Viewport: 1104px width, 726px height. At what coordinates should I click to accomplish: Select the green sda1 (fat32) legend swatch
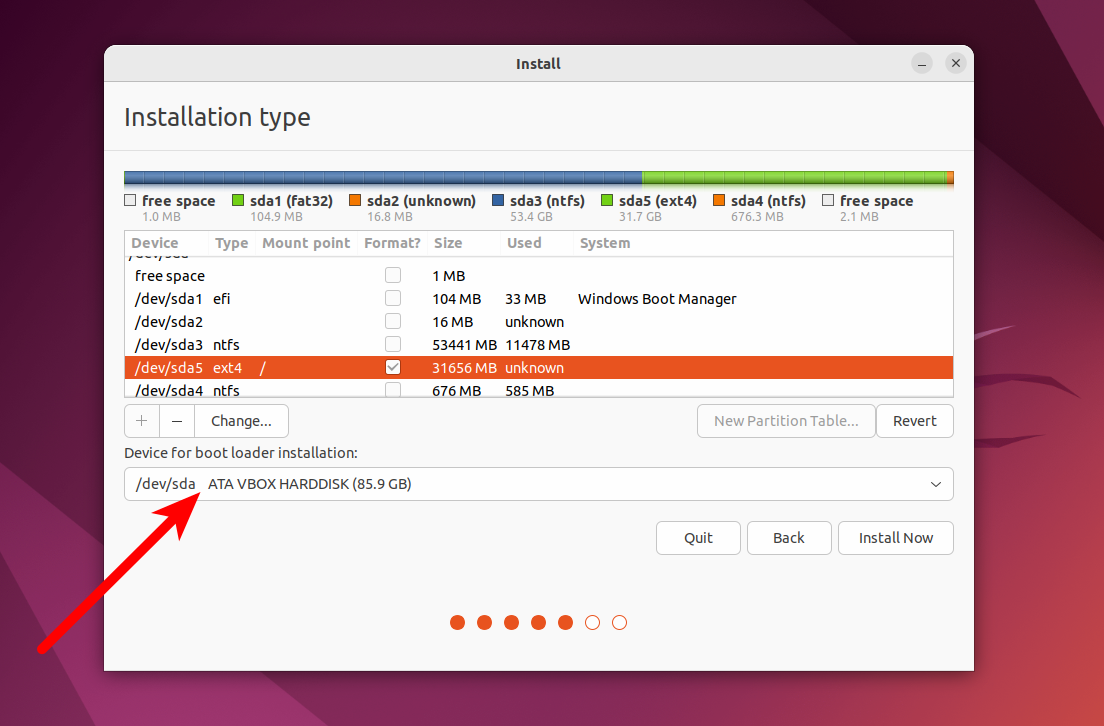(x=238, y=200)
